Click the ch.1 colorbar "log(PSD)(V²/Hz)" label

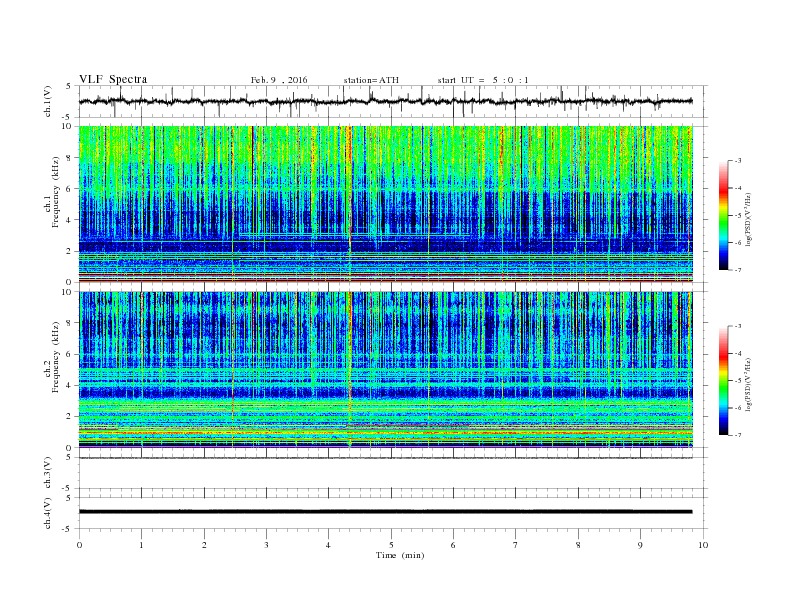[x=749, y=219]
